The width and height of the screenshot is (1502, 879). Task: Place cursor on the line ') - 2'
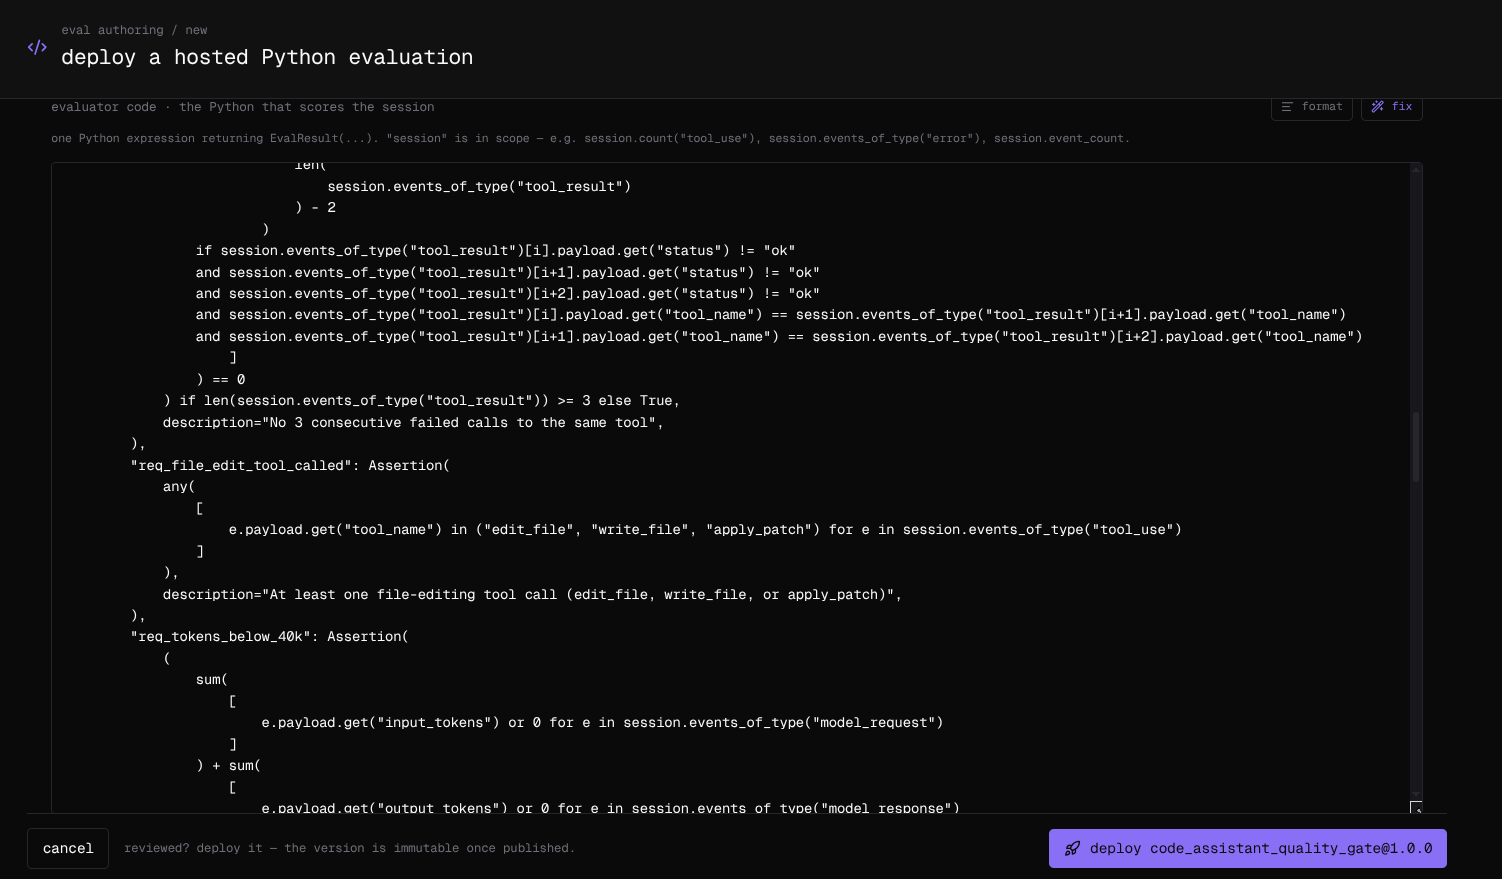tap(316, 208)
